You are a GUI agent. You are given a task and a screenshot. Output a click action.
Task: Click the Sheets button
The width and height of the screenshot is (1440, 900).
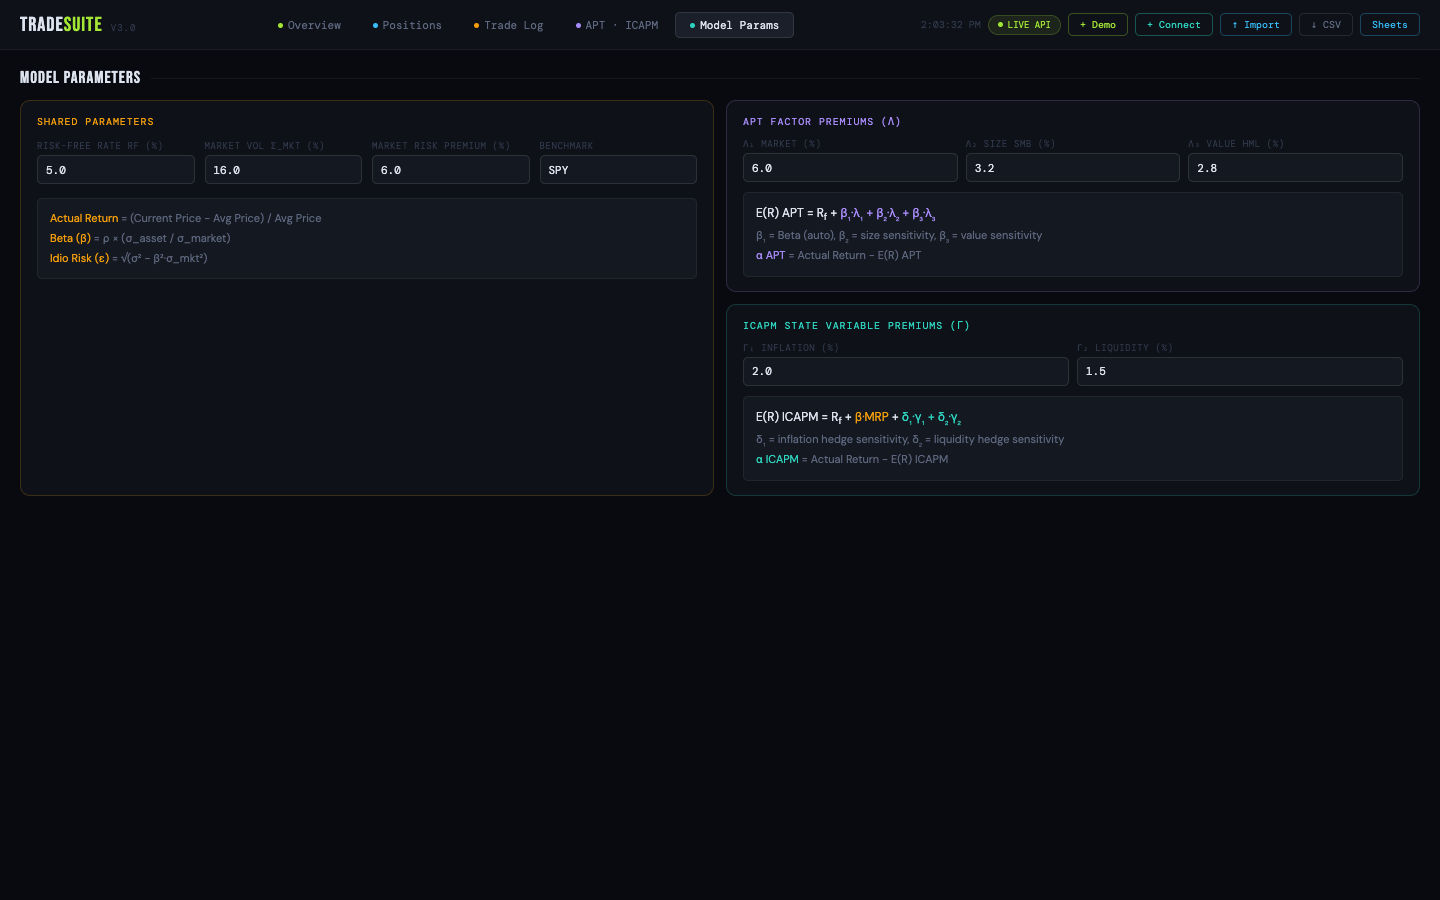pyautogui.click(x=1390, y=25)
